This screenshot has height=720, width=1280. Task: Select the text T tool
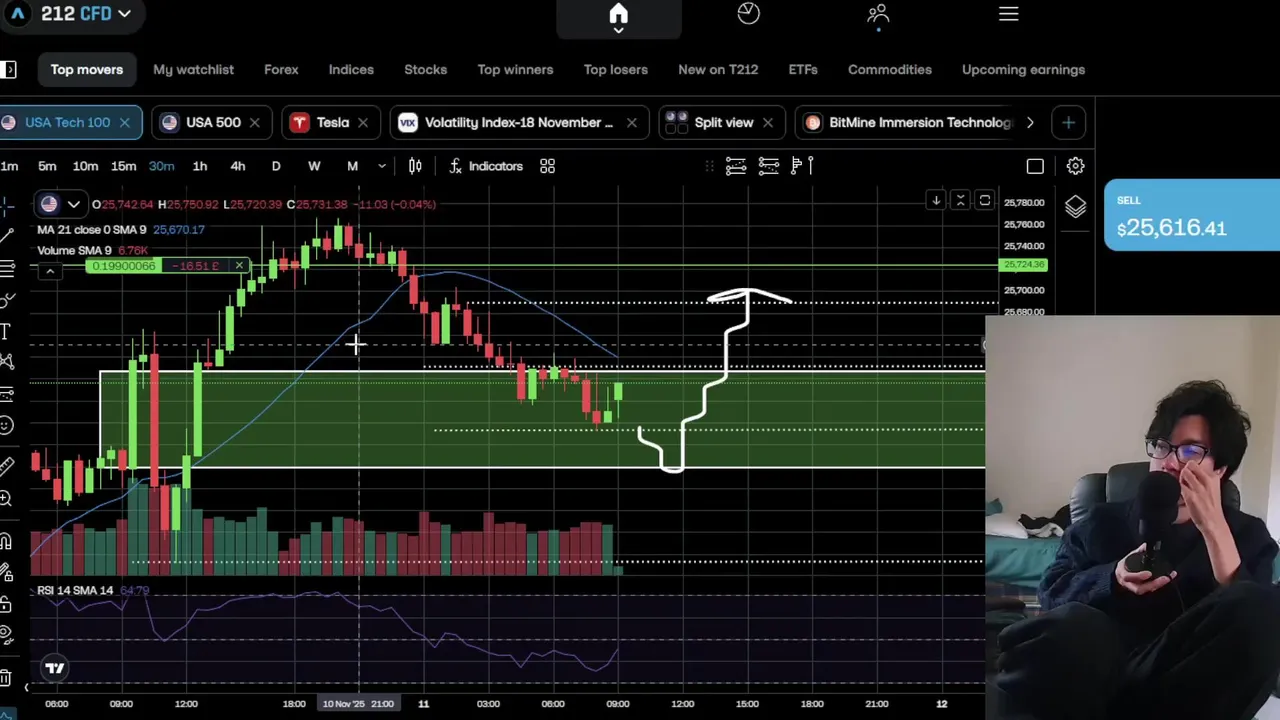[6, 331]
